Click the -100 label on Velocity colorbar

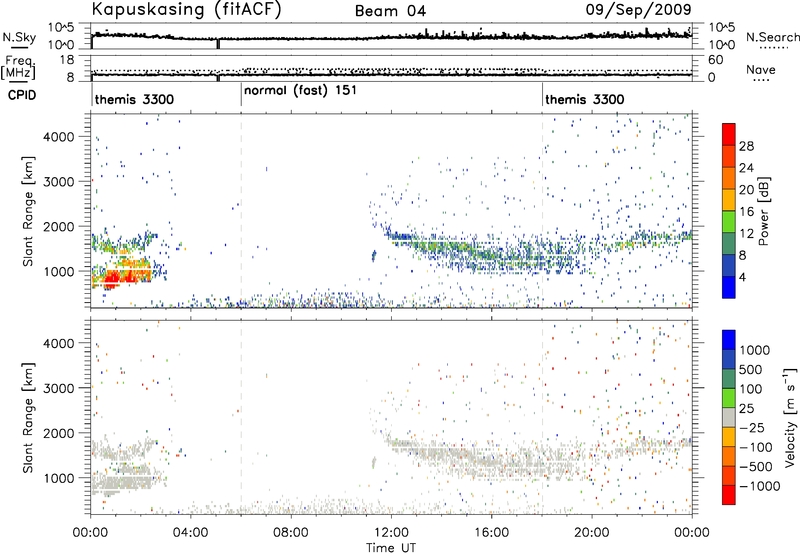[x=756, y=447]
